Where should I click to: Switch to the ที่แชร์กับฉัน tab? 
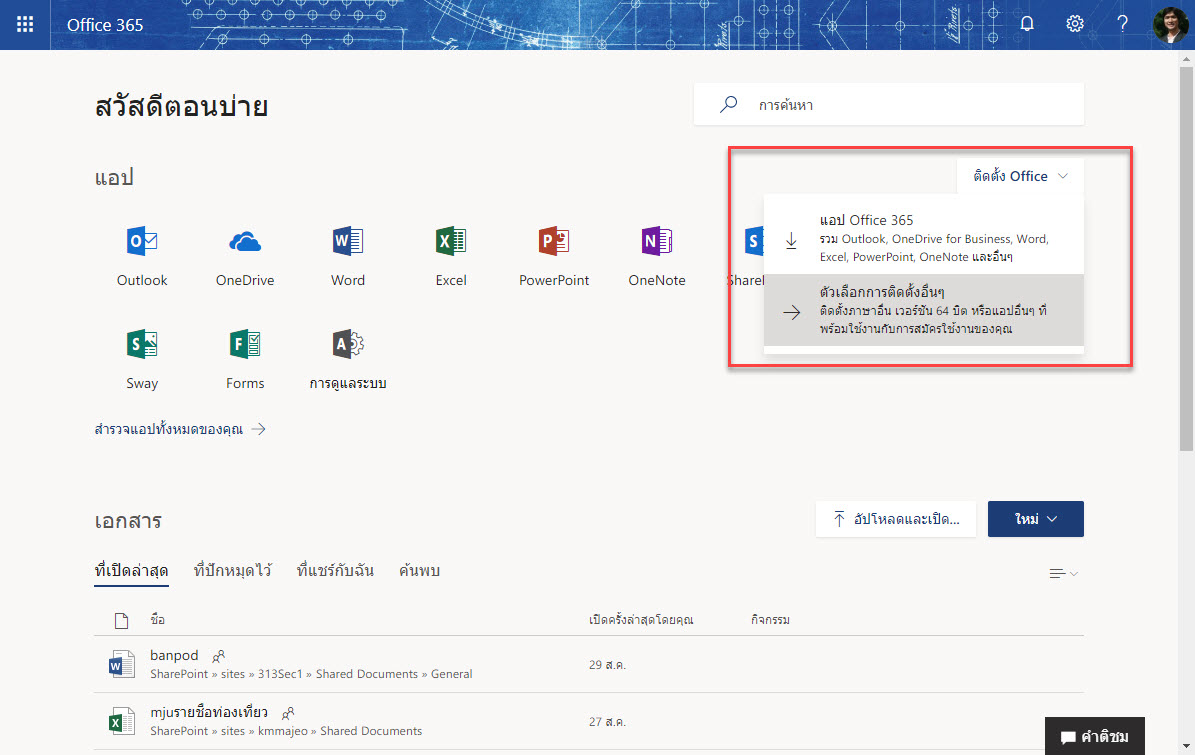tap(335, 571)
